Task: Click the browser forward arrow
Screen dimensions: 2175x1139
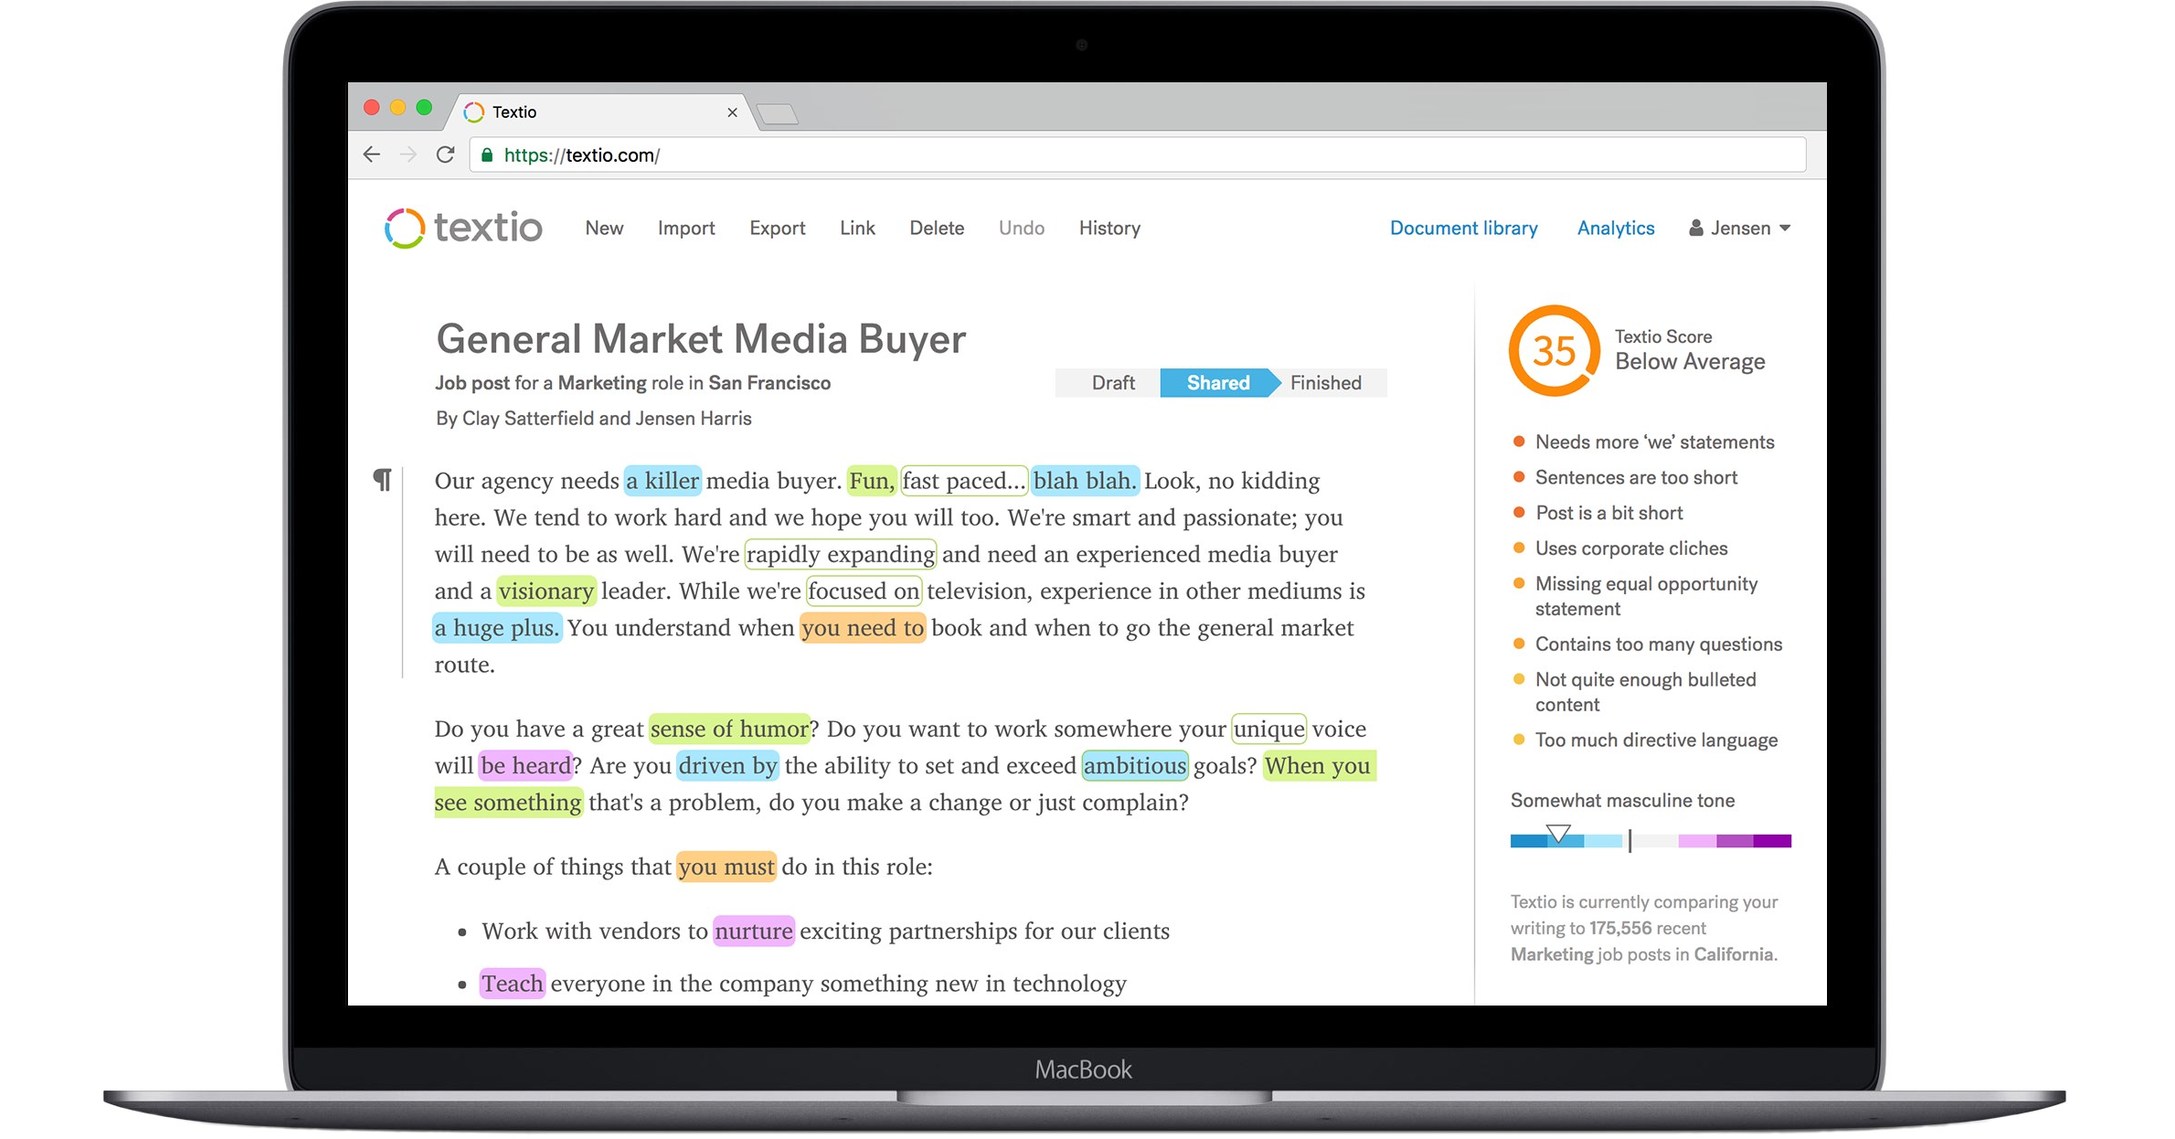Action: pos(409,155)
